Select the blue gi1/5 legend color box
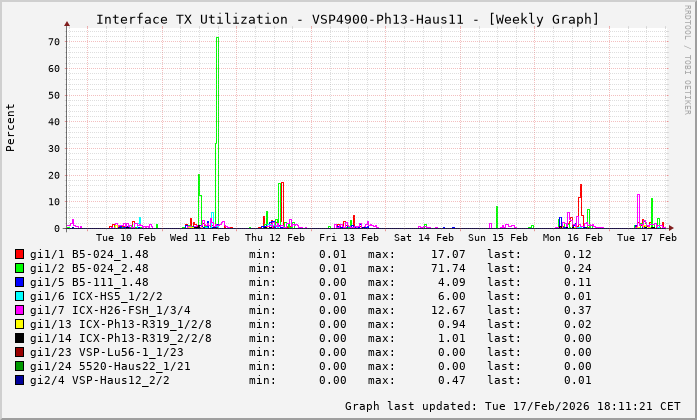This screenshot has width=697, height=420. 20,282
